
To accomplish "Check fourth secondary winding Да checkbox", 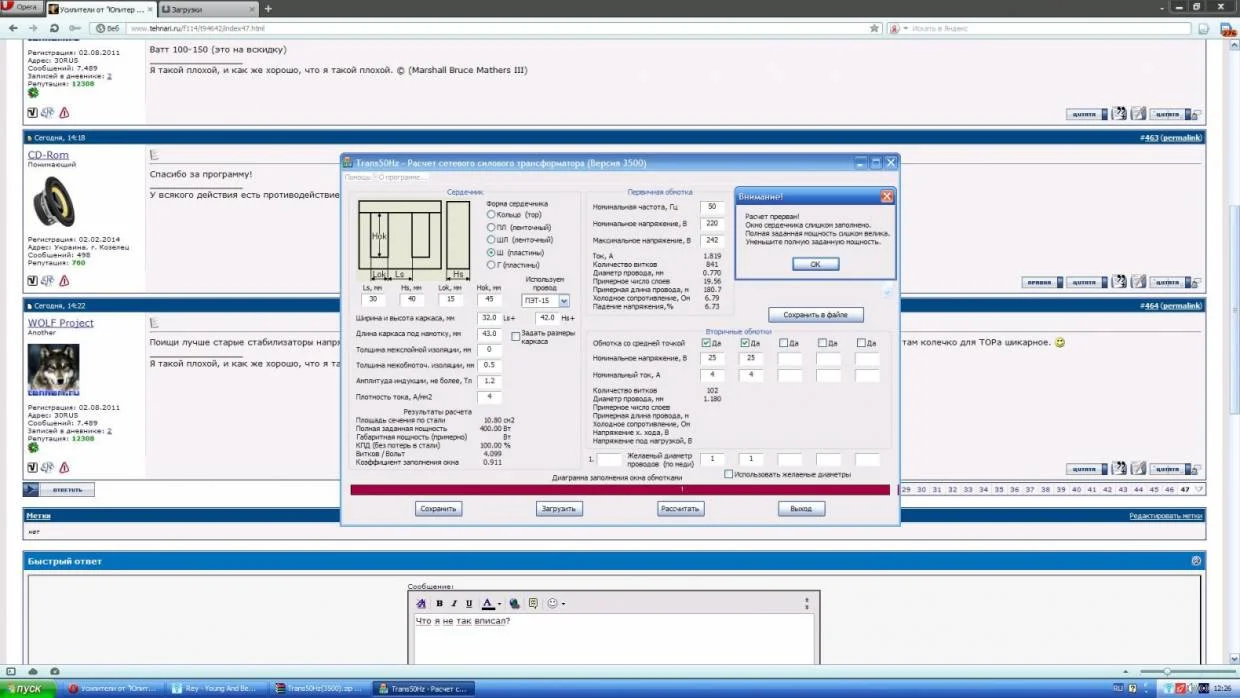I will click(823, 343).
